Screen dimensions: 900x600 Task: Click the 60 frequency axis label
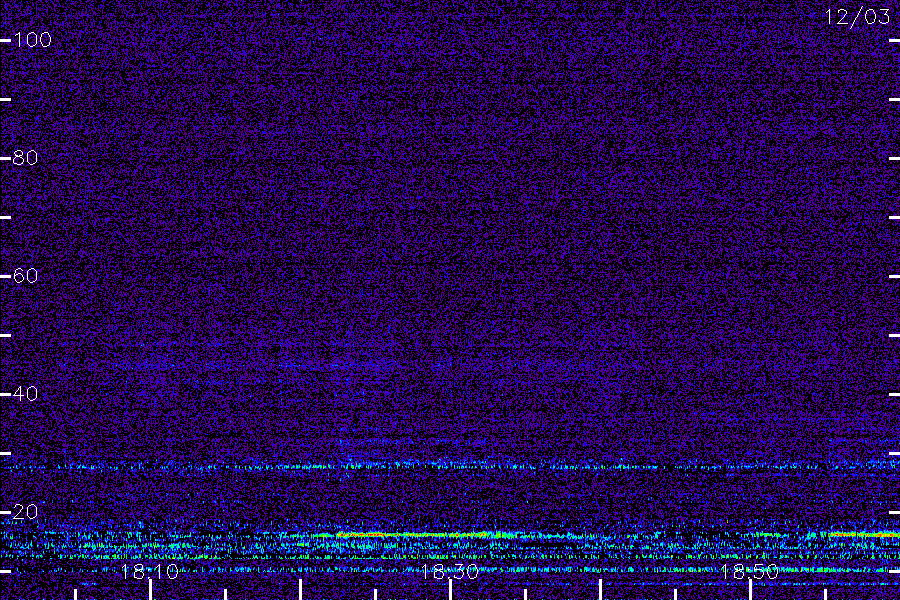tap(25, 276)
